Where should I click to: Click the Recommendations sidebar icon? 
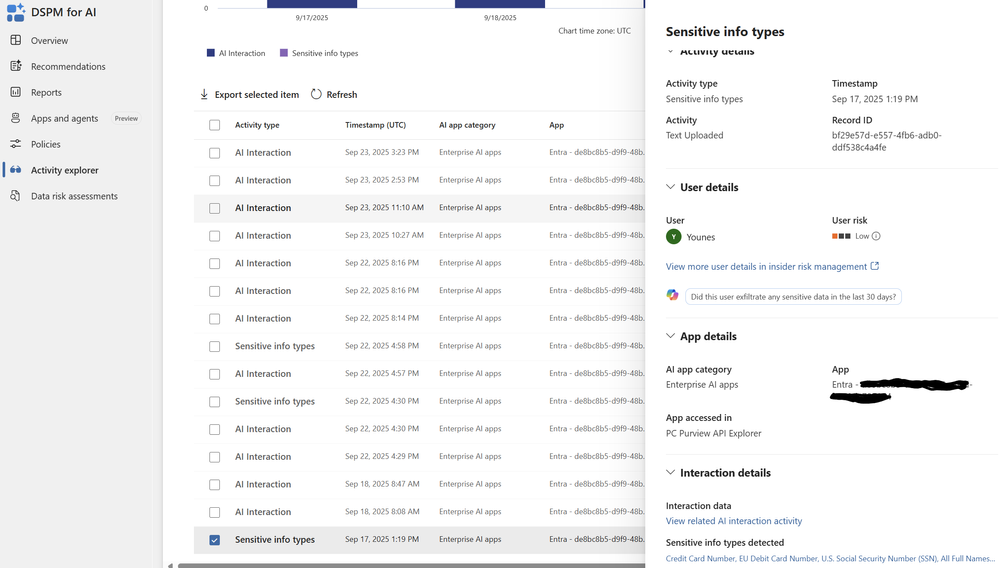point(15,66)
